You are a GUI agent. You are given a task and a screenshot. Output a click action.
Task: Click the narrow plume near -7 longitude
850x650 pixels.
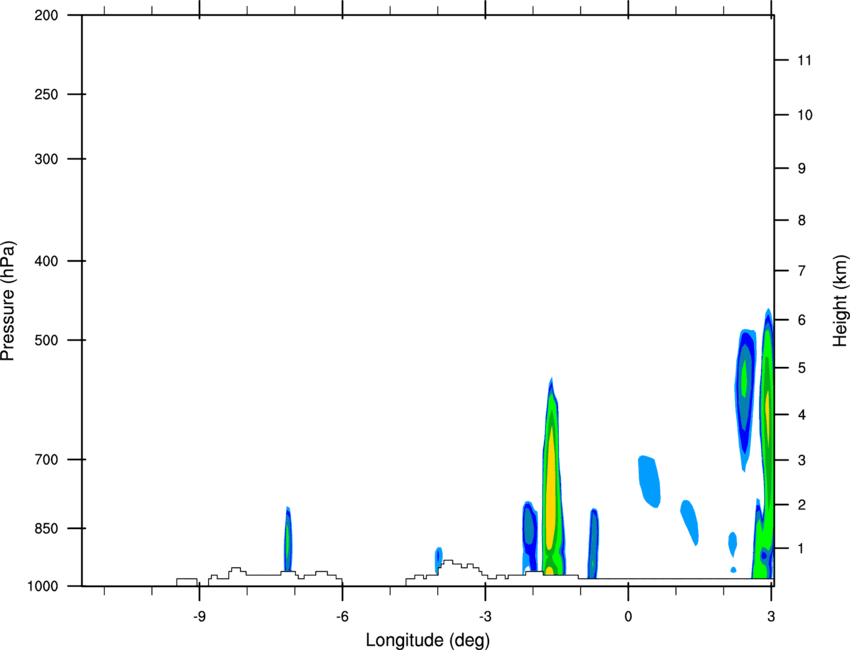(288, 539)
